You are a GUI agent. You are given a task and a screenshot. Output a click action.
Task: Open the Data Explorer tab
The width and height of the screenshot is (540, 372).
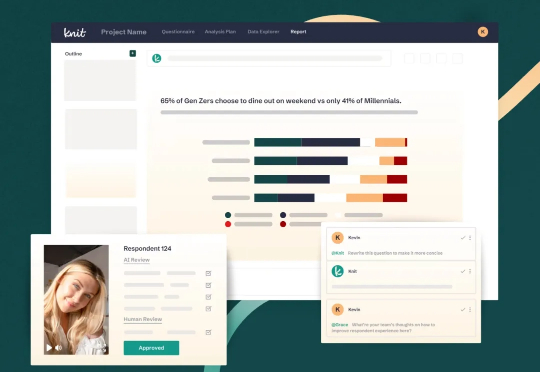click(263, 32)
